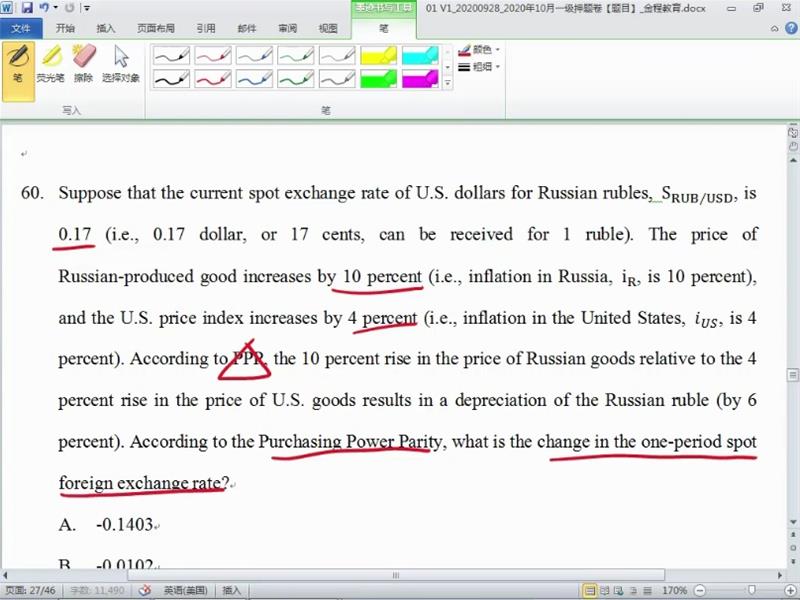
Task: Choose the thick red pen style
Action: (x=213, y=77)
